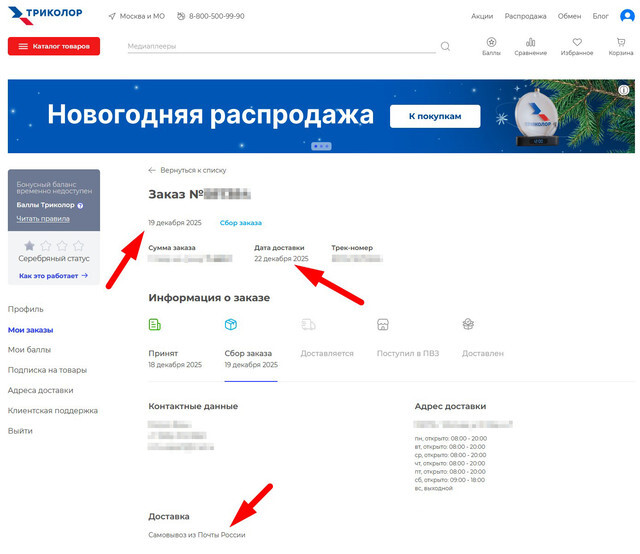Open the Читать правила link
The image size is (640, 554).
coord(43,218)
